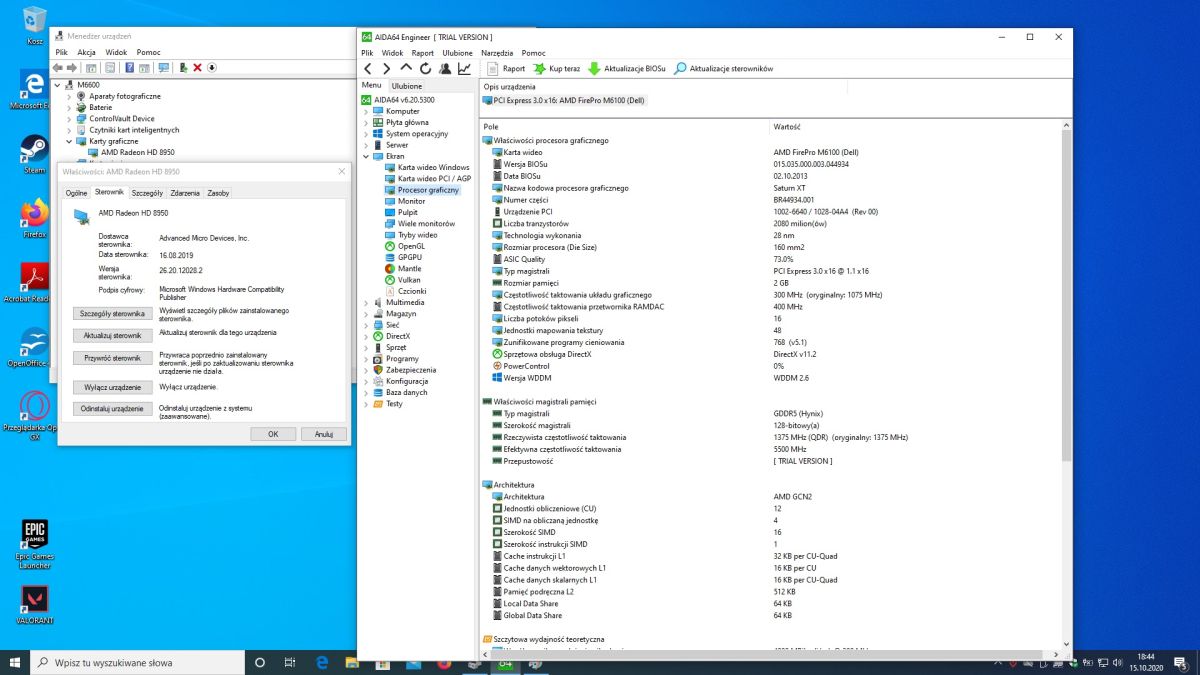Go forward with AIDA64 right arrow
Screen dimensions: 1200x675
[x=387, y=69]
